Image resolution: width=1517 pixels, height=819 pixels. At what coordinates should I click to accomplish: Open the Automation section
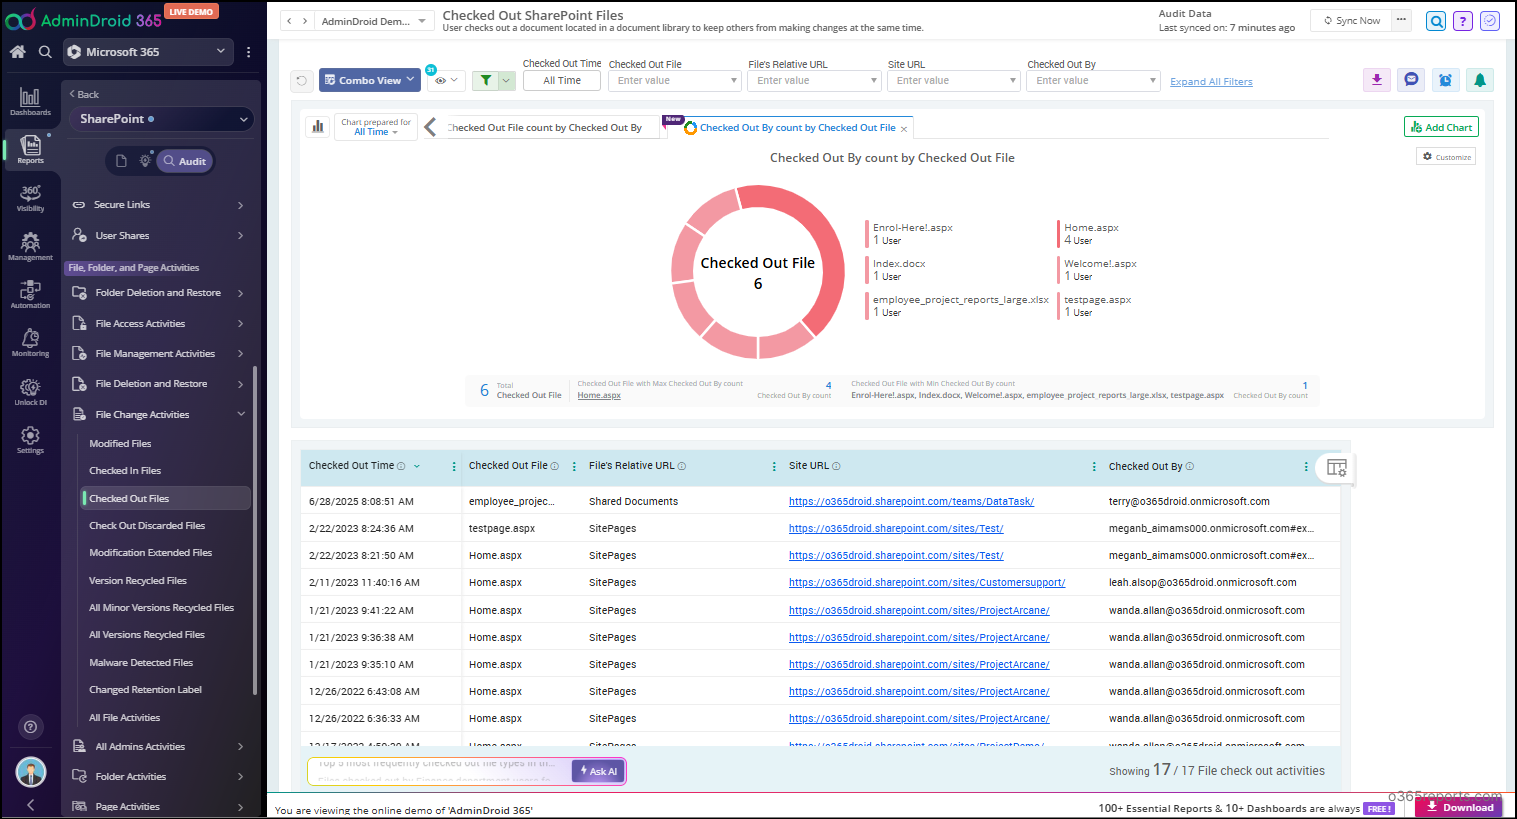pyautogui.click(x=30, y=294)
